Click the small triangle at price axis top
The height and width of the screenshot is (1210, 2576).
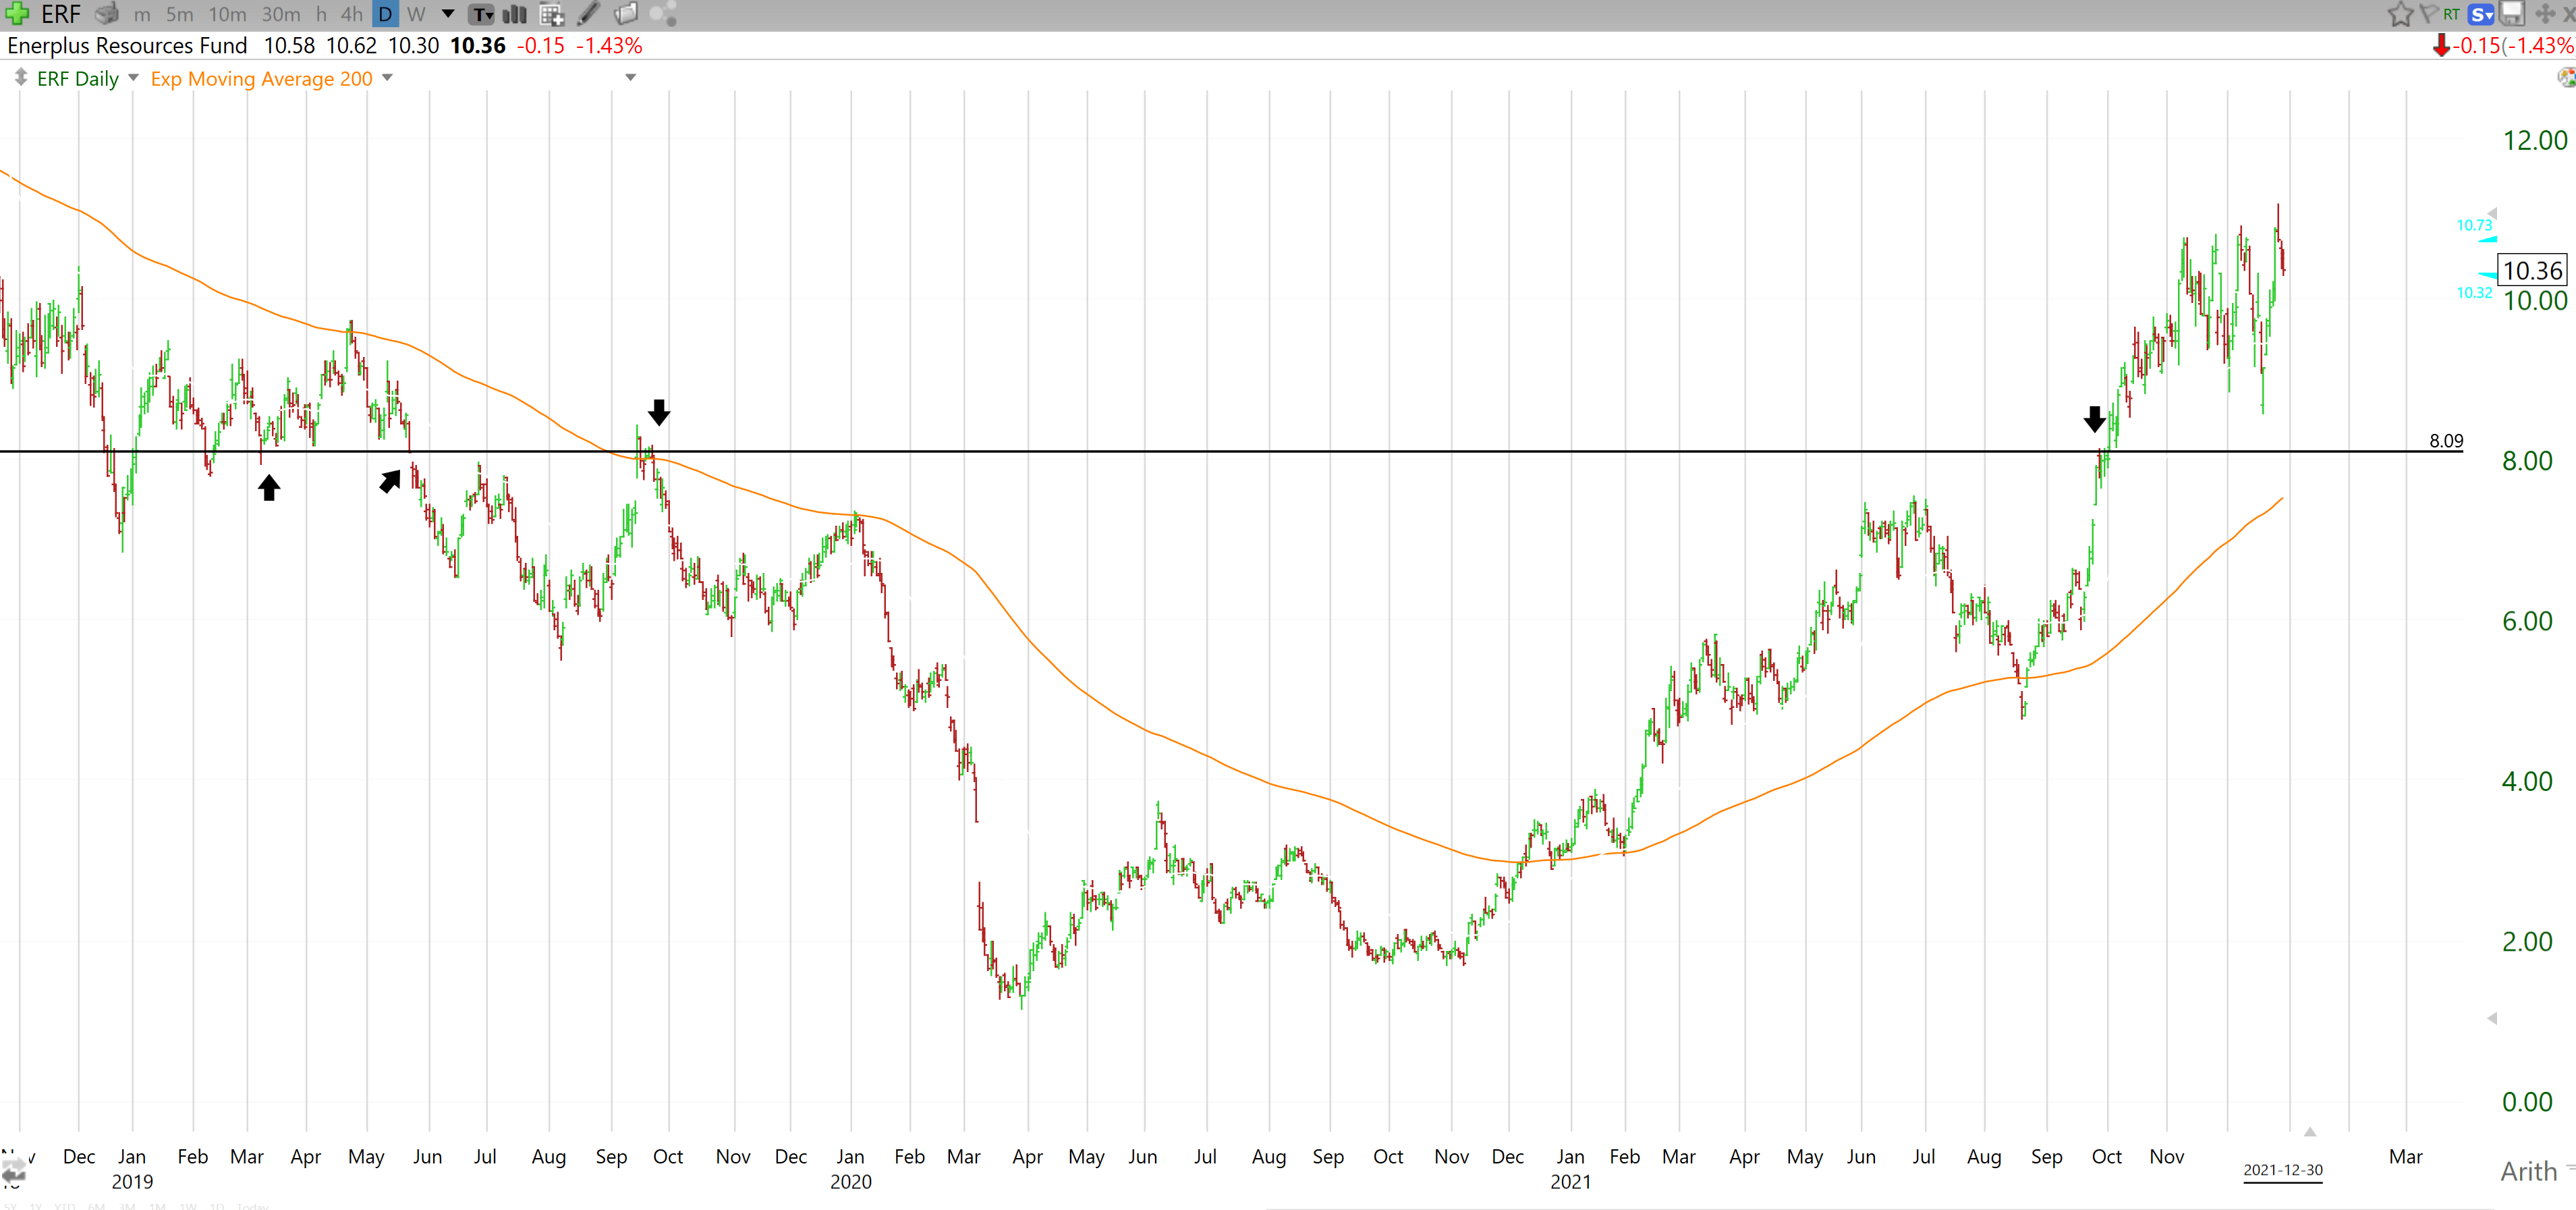point(2492,213)
